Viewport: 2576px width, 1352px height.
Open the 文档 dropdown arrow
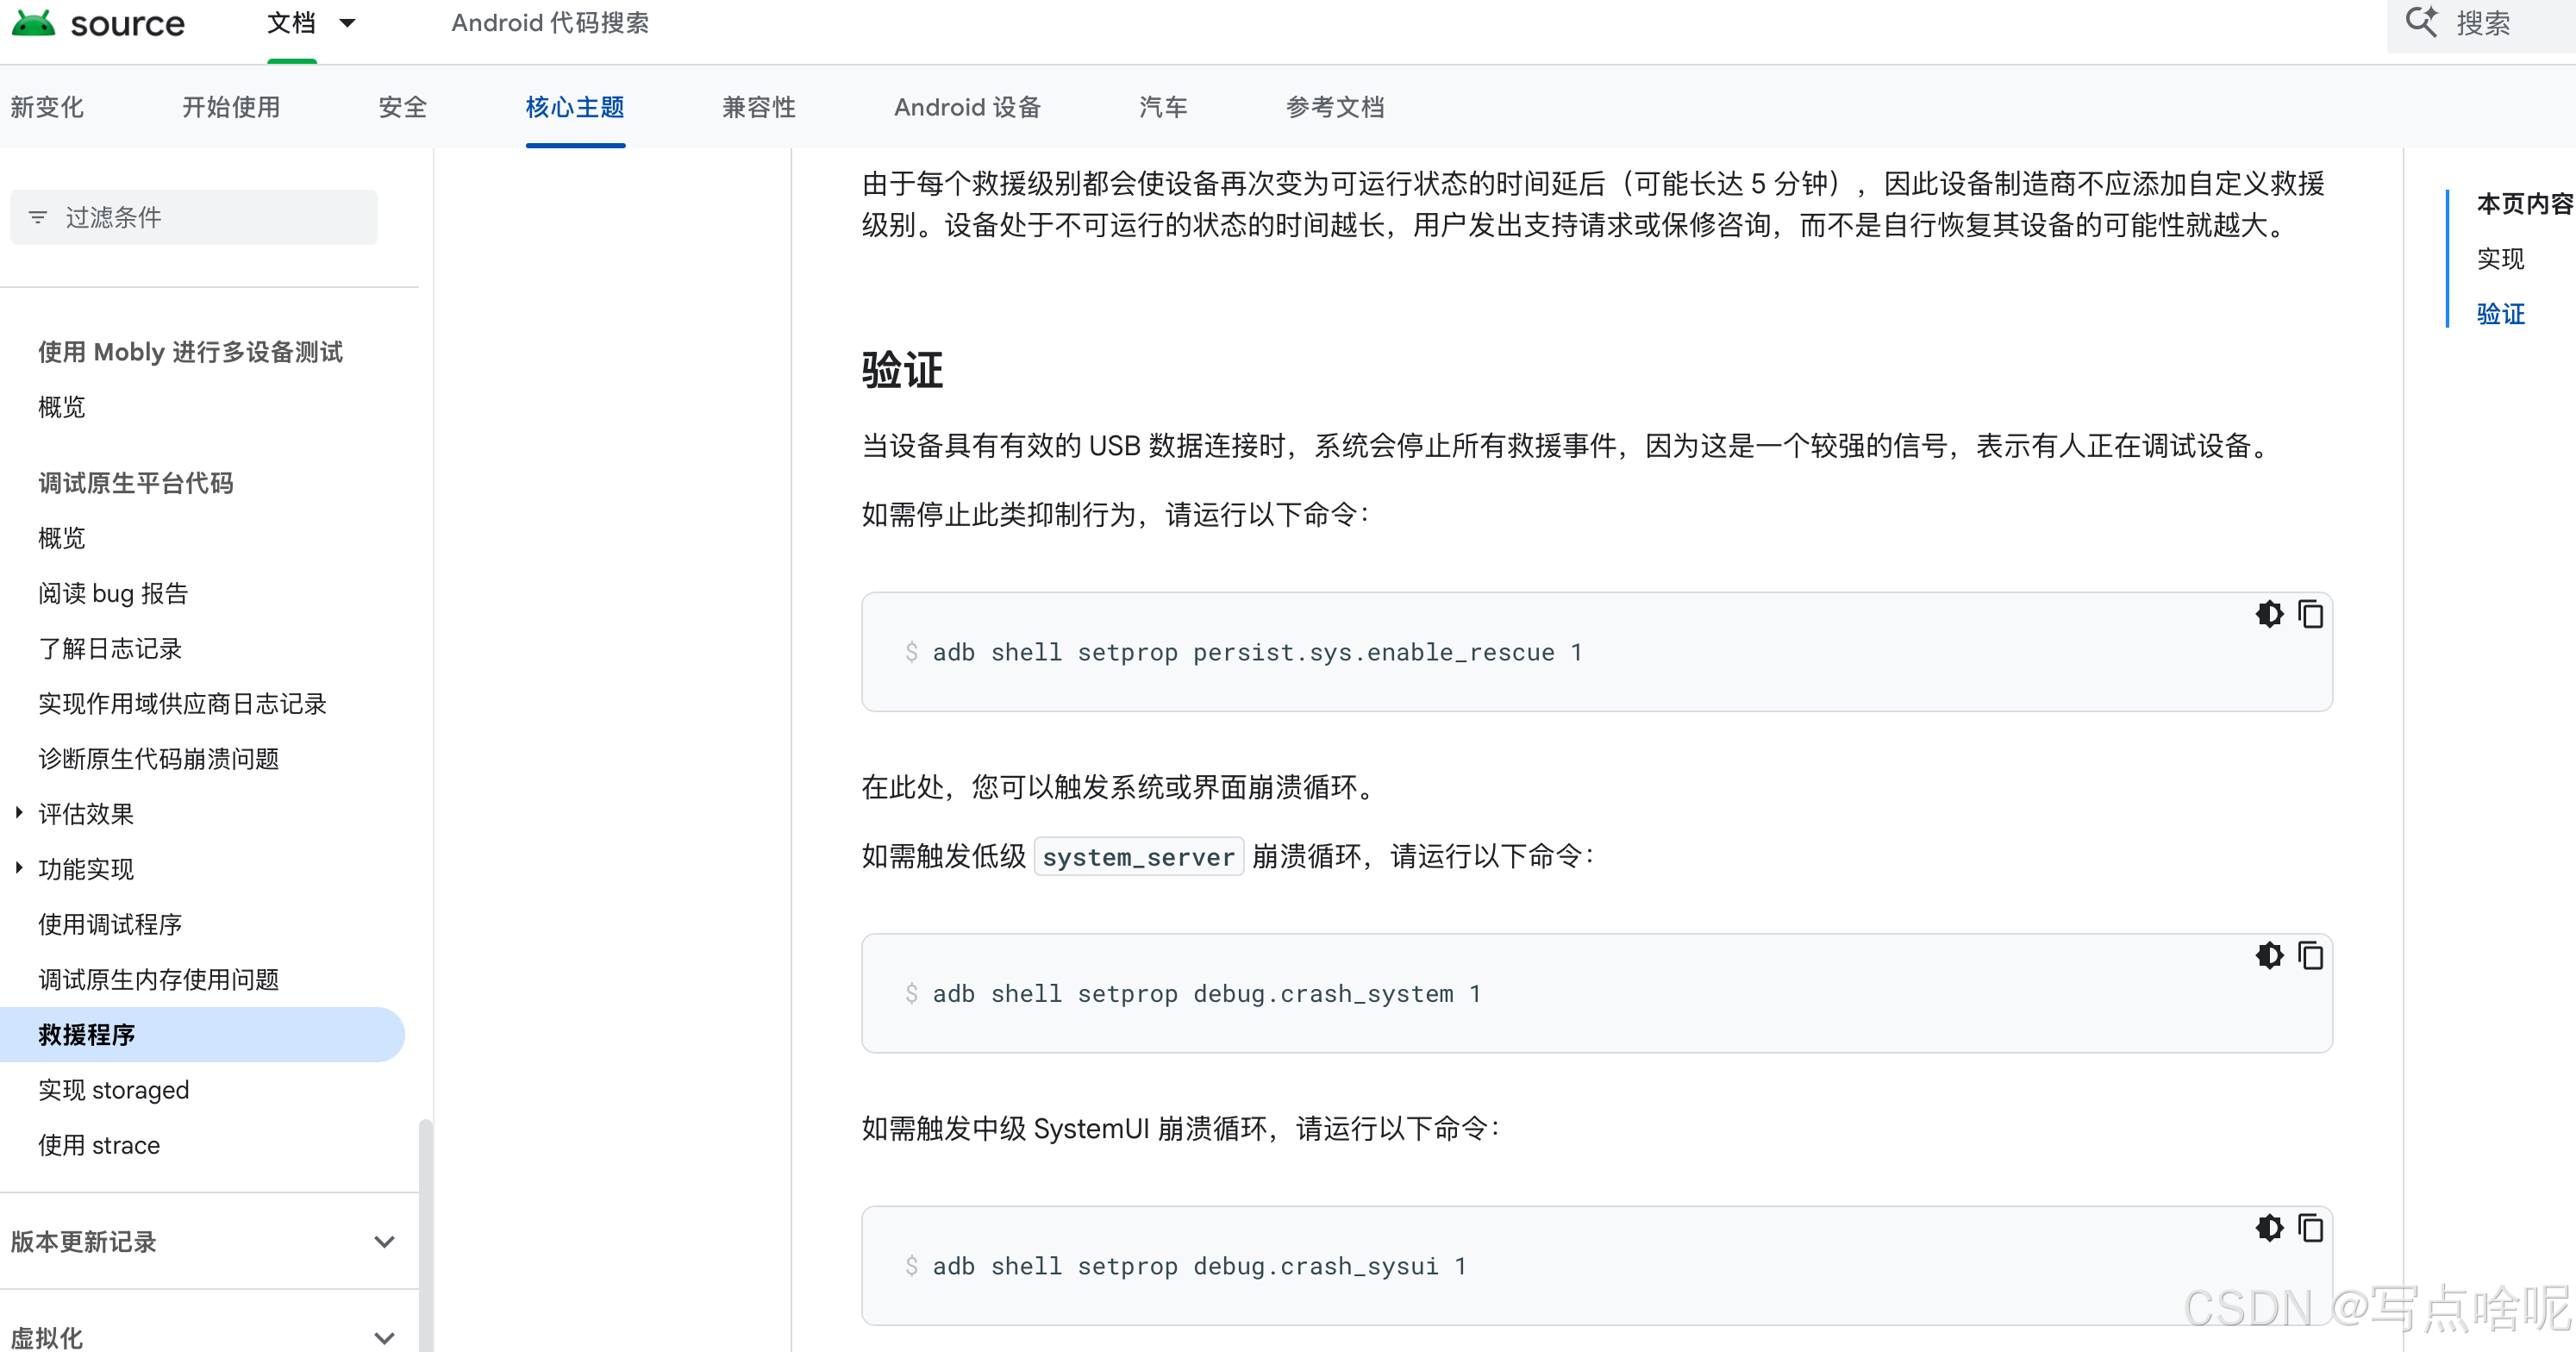coord(347,23)
